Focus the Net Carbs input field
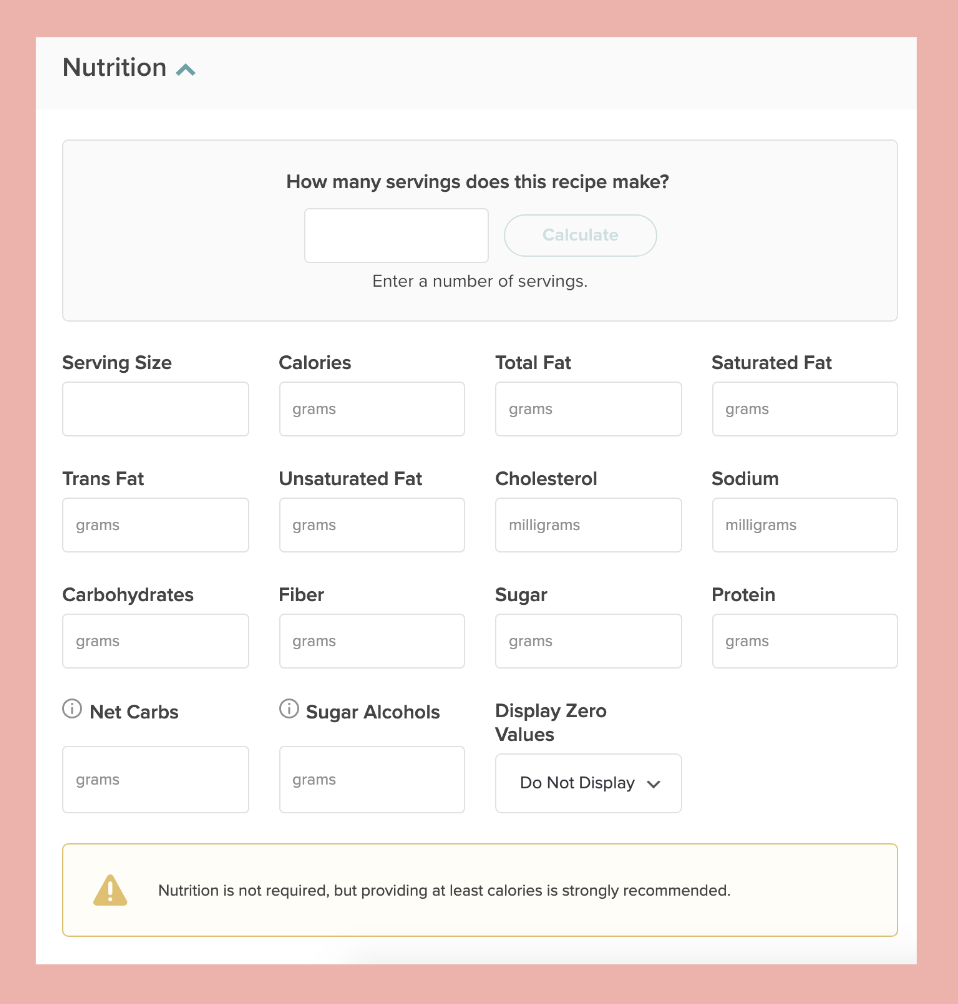Image resolution: width=958 pixels, height=1004 pixels. pos(155,780)
